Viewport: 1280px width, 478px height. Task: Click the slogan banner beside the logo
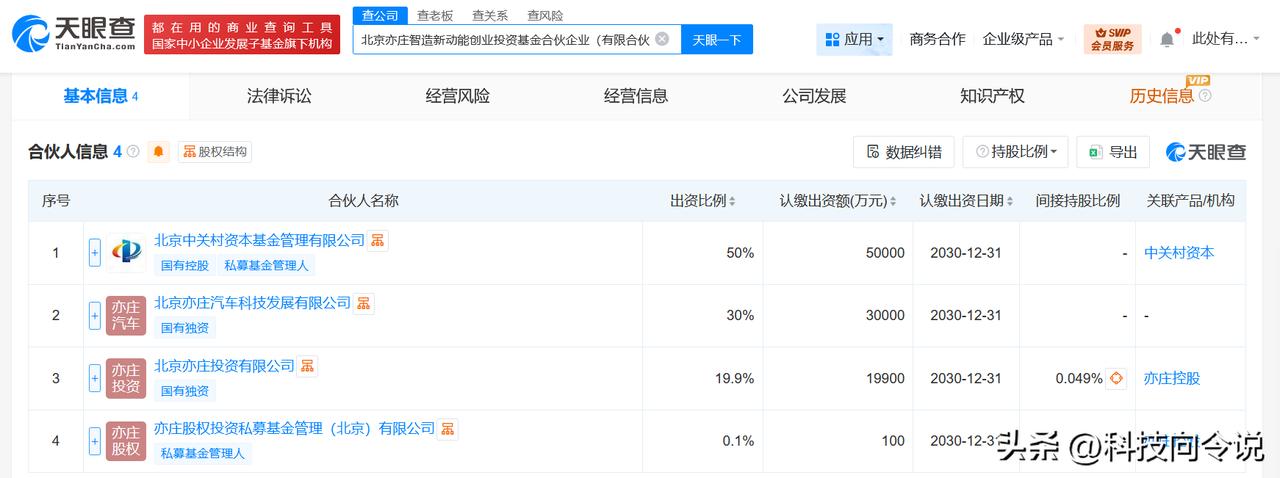(x=241, y=35)
